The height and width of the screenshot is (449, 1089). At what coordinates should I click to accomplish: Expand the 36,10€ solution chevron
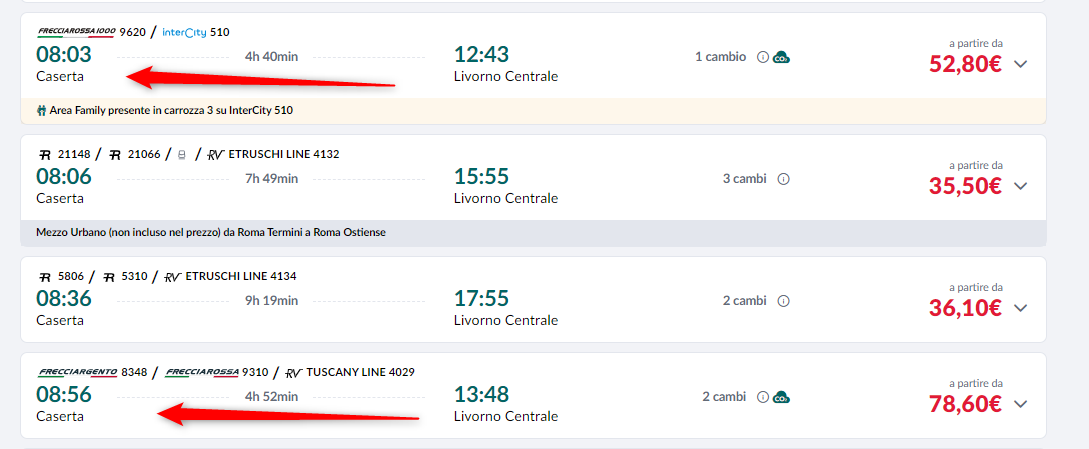tap(1020, 308)
